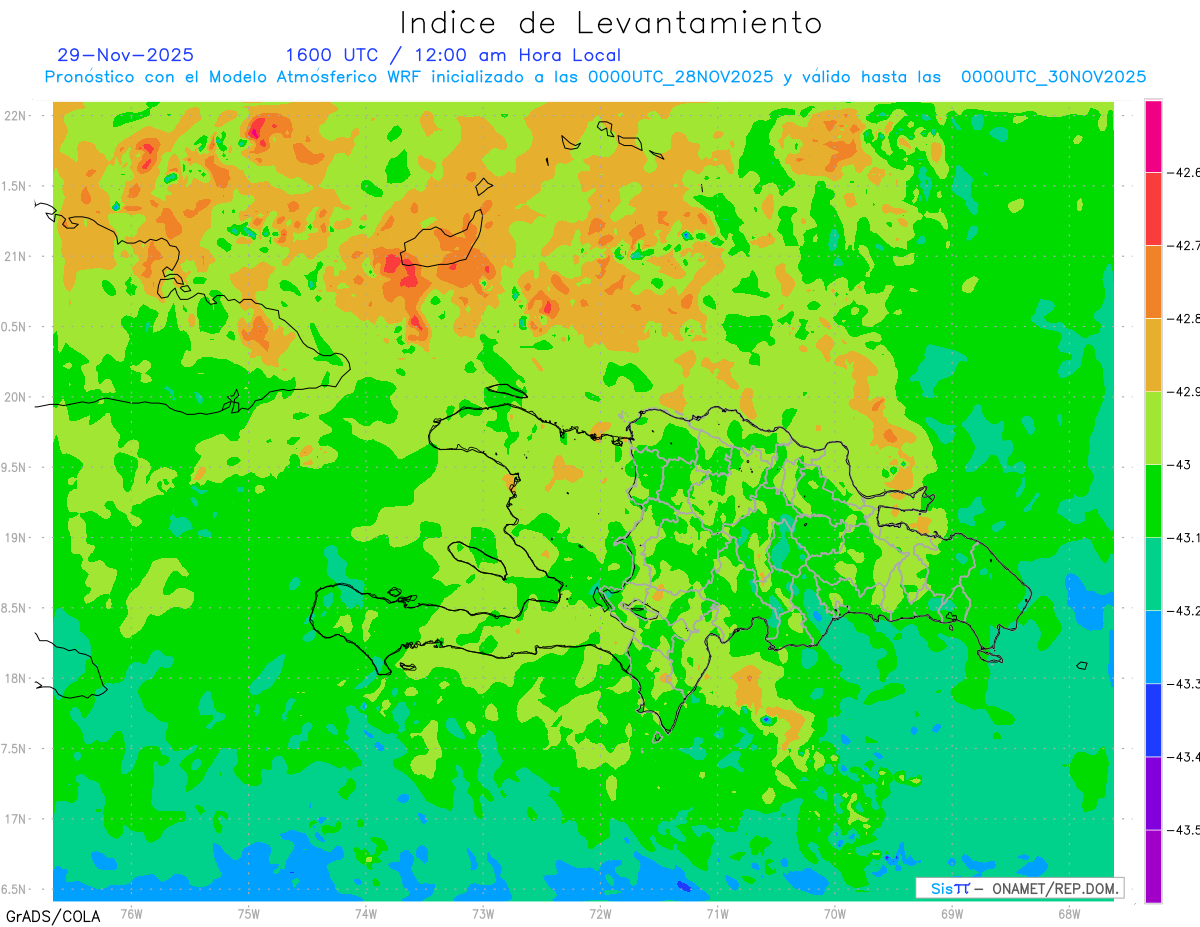Viewport: 1200px width, 927px height.
Task: Pick the purple swatch below -43.5
Action: click(x=1153, y=866)
